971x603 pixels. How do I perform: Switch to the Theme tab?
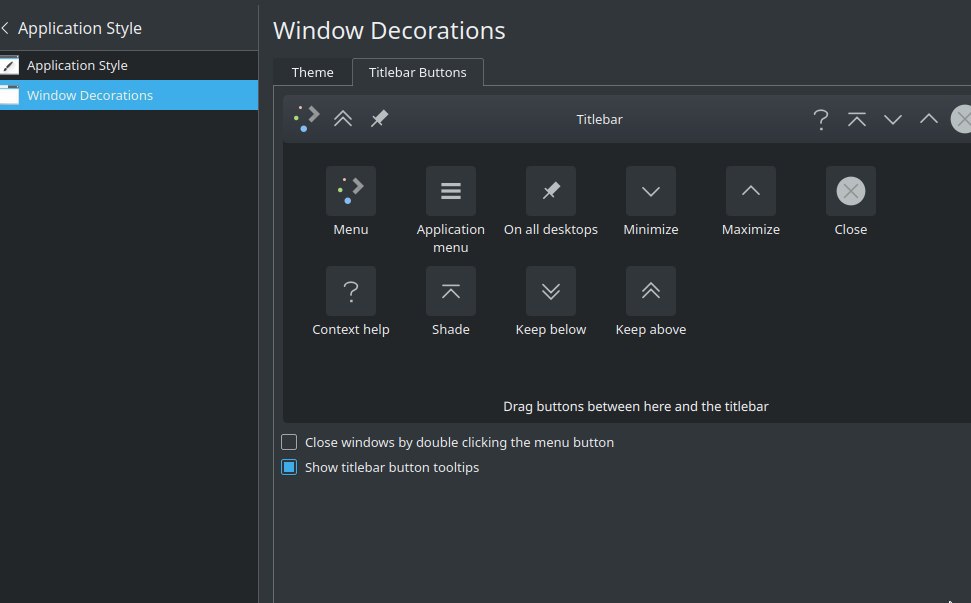(x=313, y=72)
